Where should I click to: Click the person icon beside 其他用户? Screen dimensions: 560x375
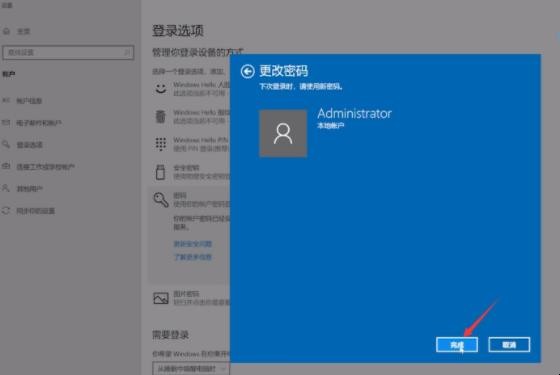click(6, 188)
